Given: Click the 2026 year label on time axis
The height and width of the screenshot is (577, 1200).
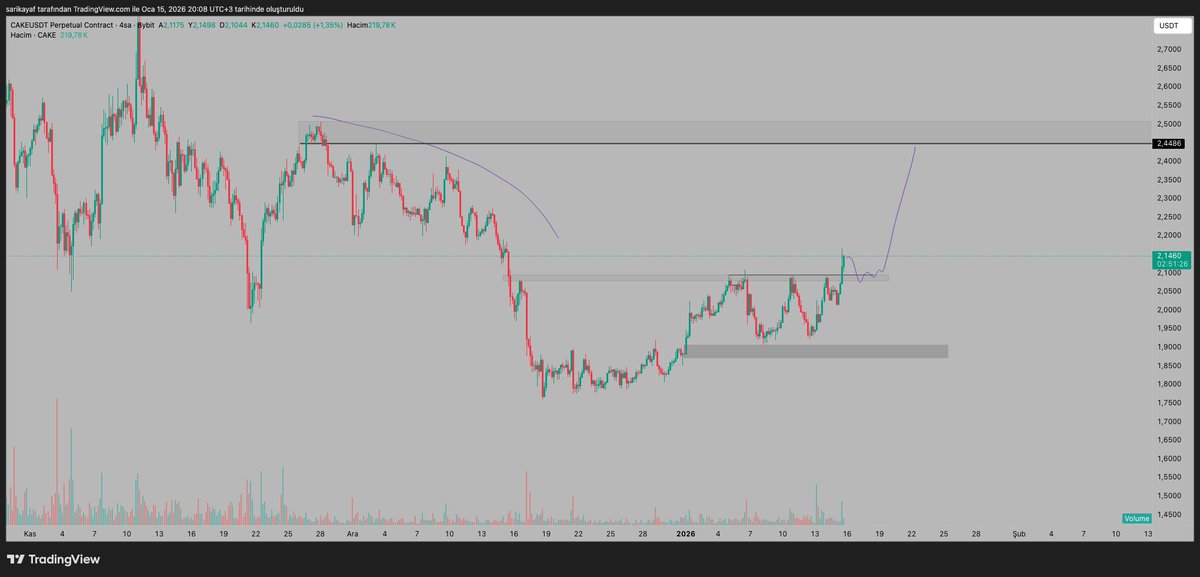Looking at the screenshot, I should pyautogui.click(x=685, y=535).
